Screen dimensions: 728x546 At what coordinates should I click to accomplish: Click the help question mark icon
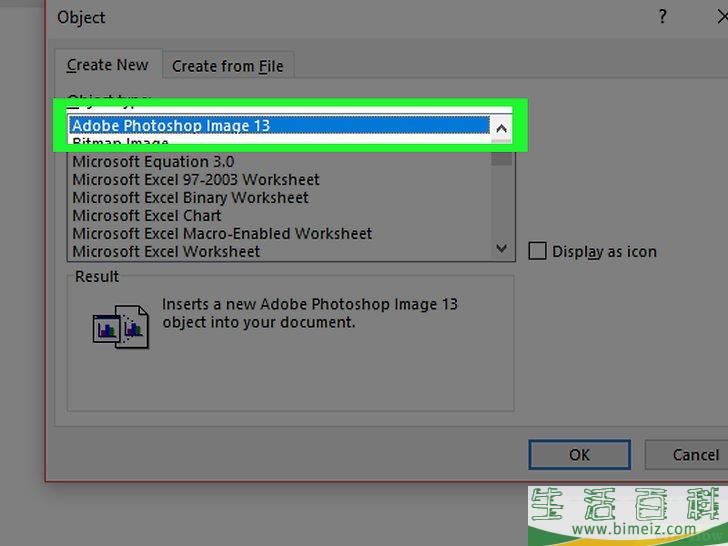(x=662, y=17)
